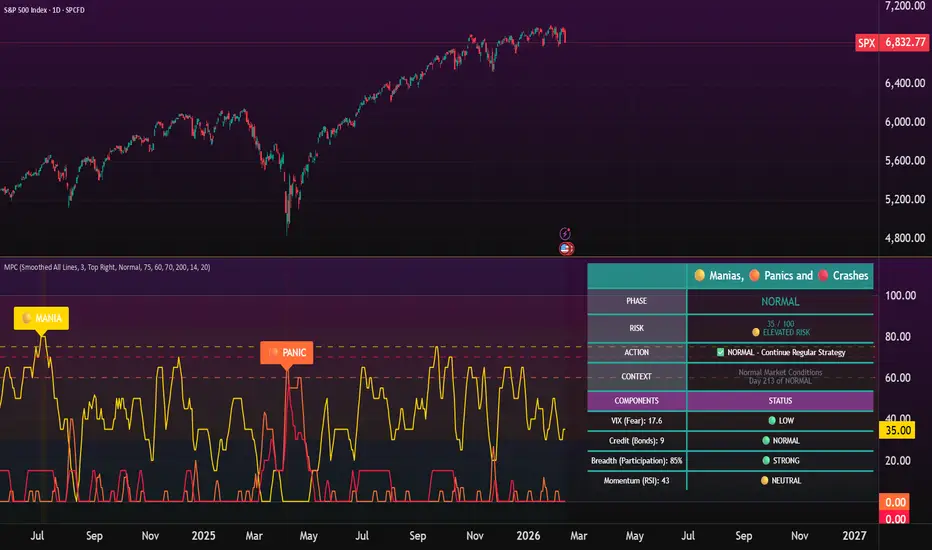Click the 2026 label on time axis
The image size is (932, 550).
point(528,536)
